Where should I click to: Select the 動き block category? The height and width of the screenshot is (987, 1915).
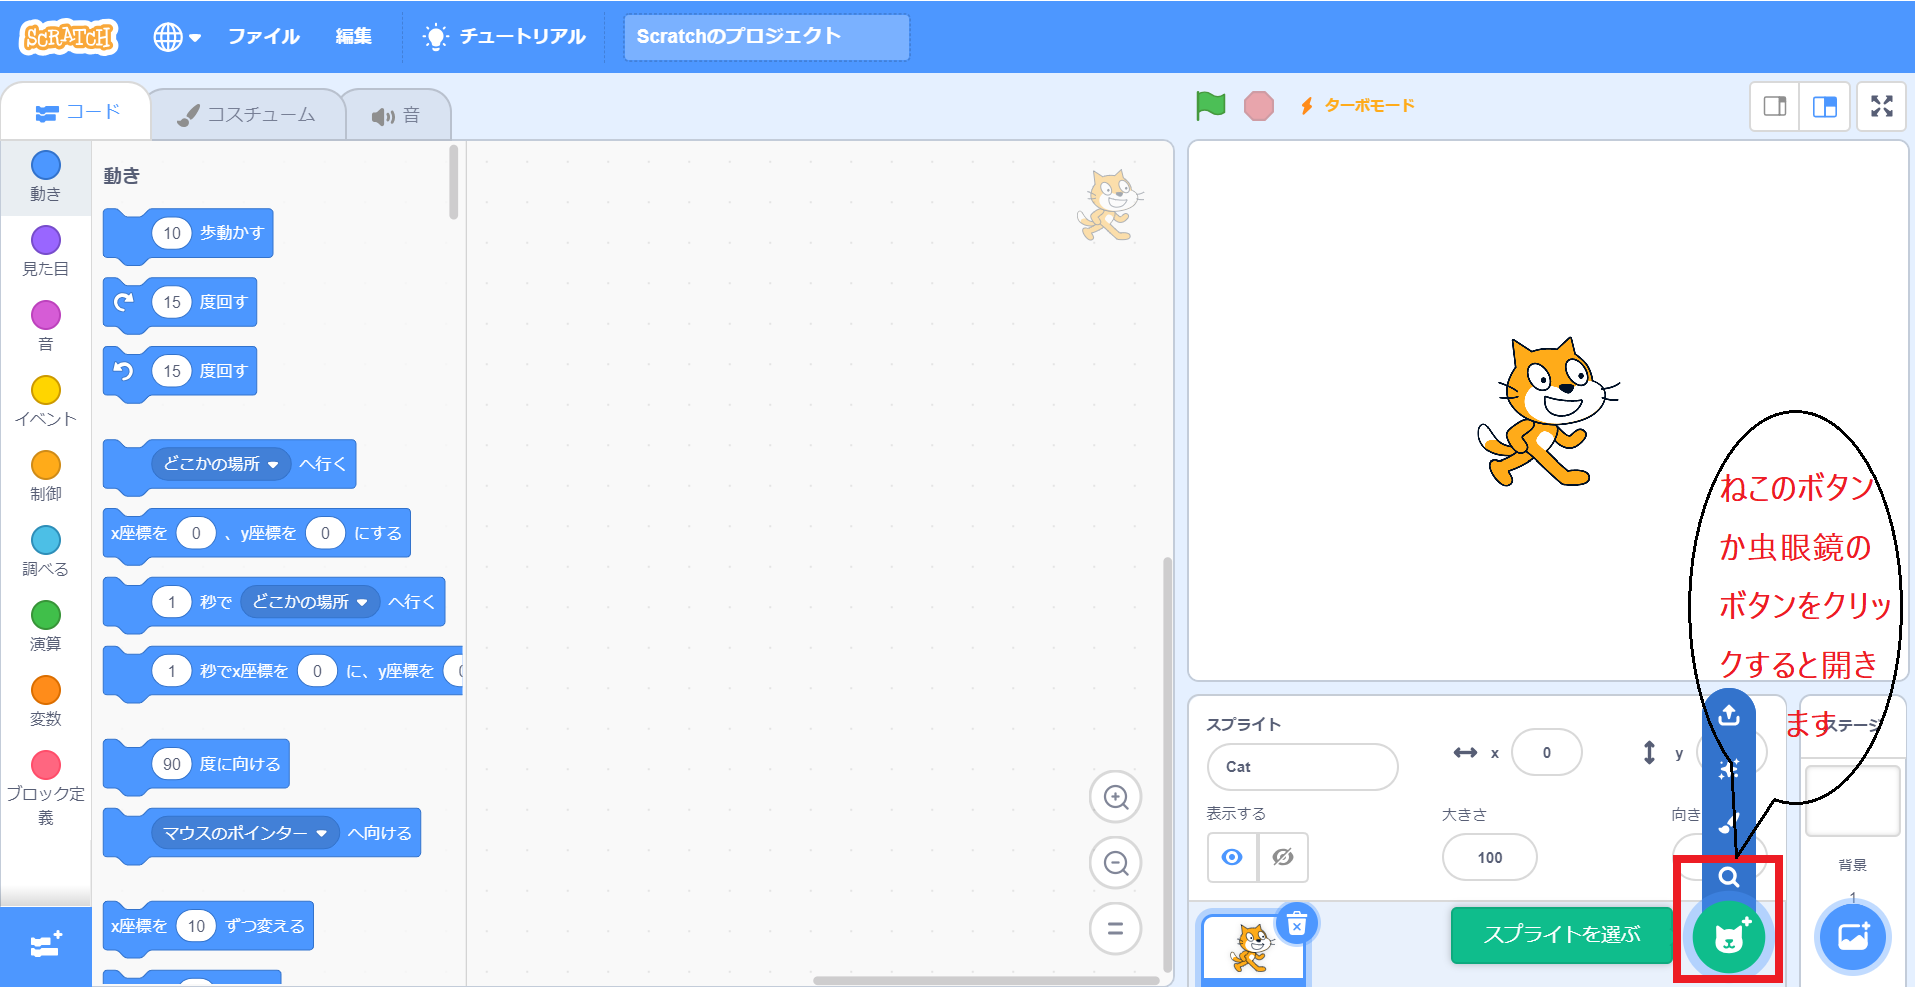[46, 176]
